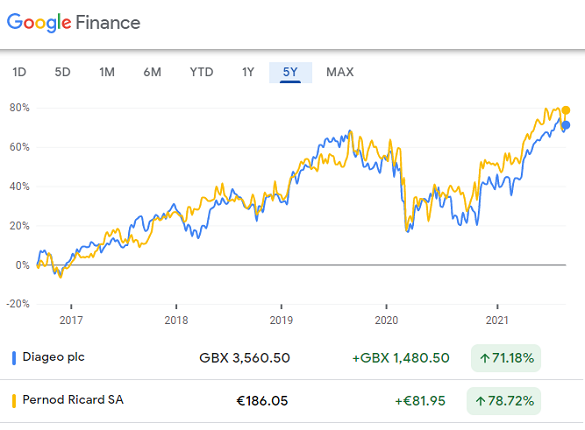Select the 1D time range tab
This screenshot has width=585, height=430.
pyautogui.click(x=19, y=72)
